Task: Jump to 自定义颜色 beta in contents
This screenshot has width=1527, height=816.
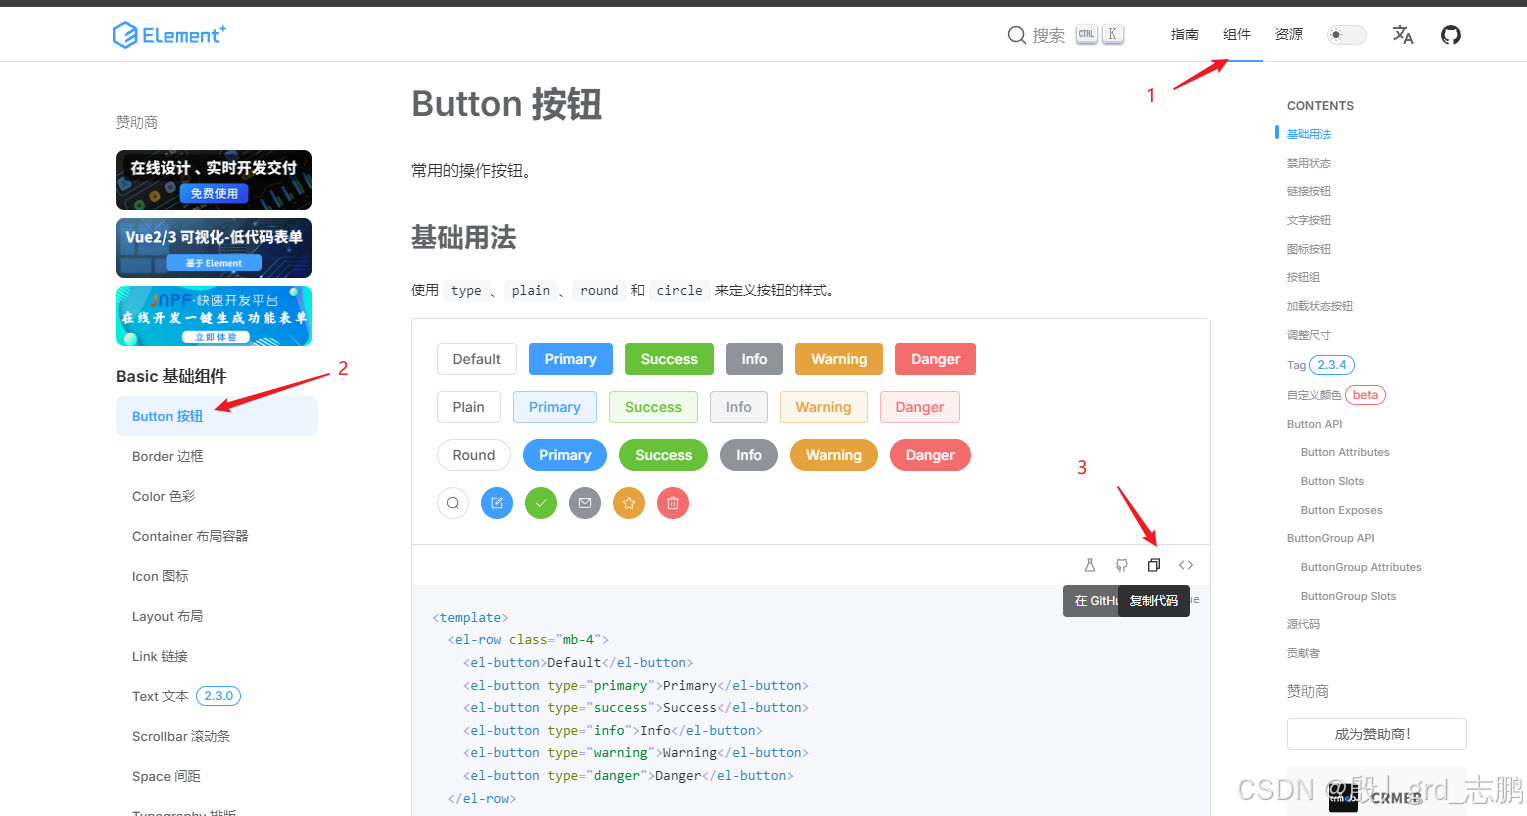Action: click(1336, 395)
